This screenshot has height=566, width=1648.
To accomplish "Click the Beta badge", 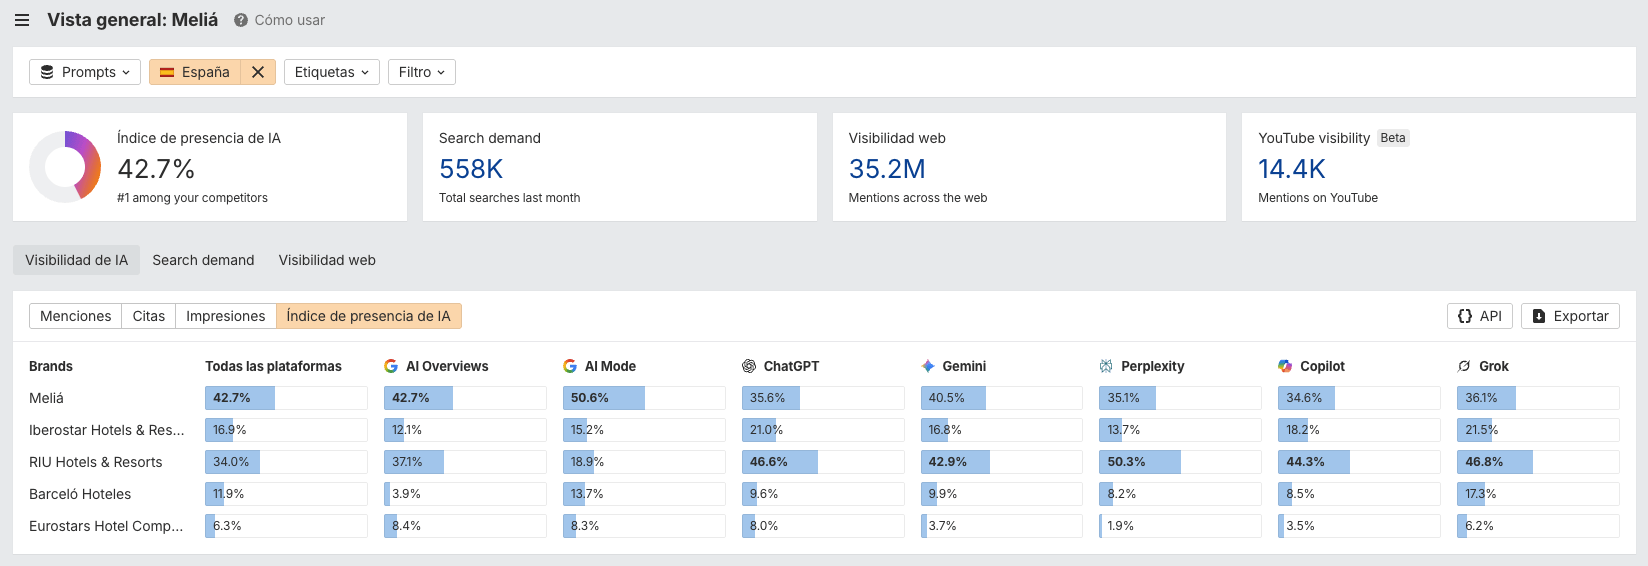I will click(x=1393, y=138).
